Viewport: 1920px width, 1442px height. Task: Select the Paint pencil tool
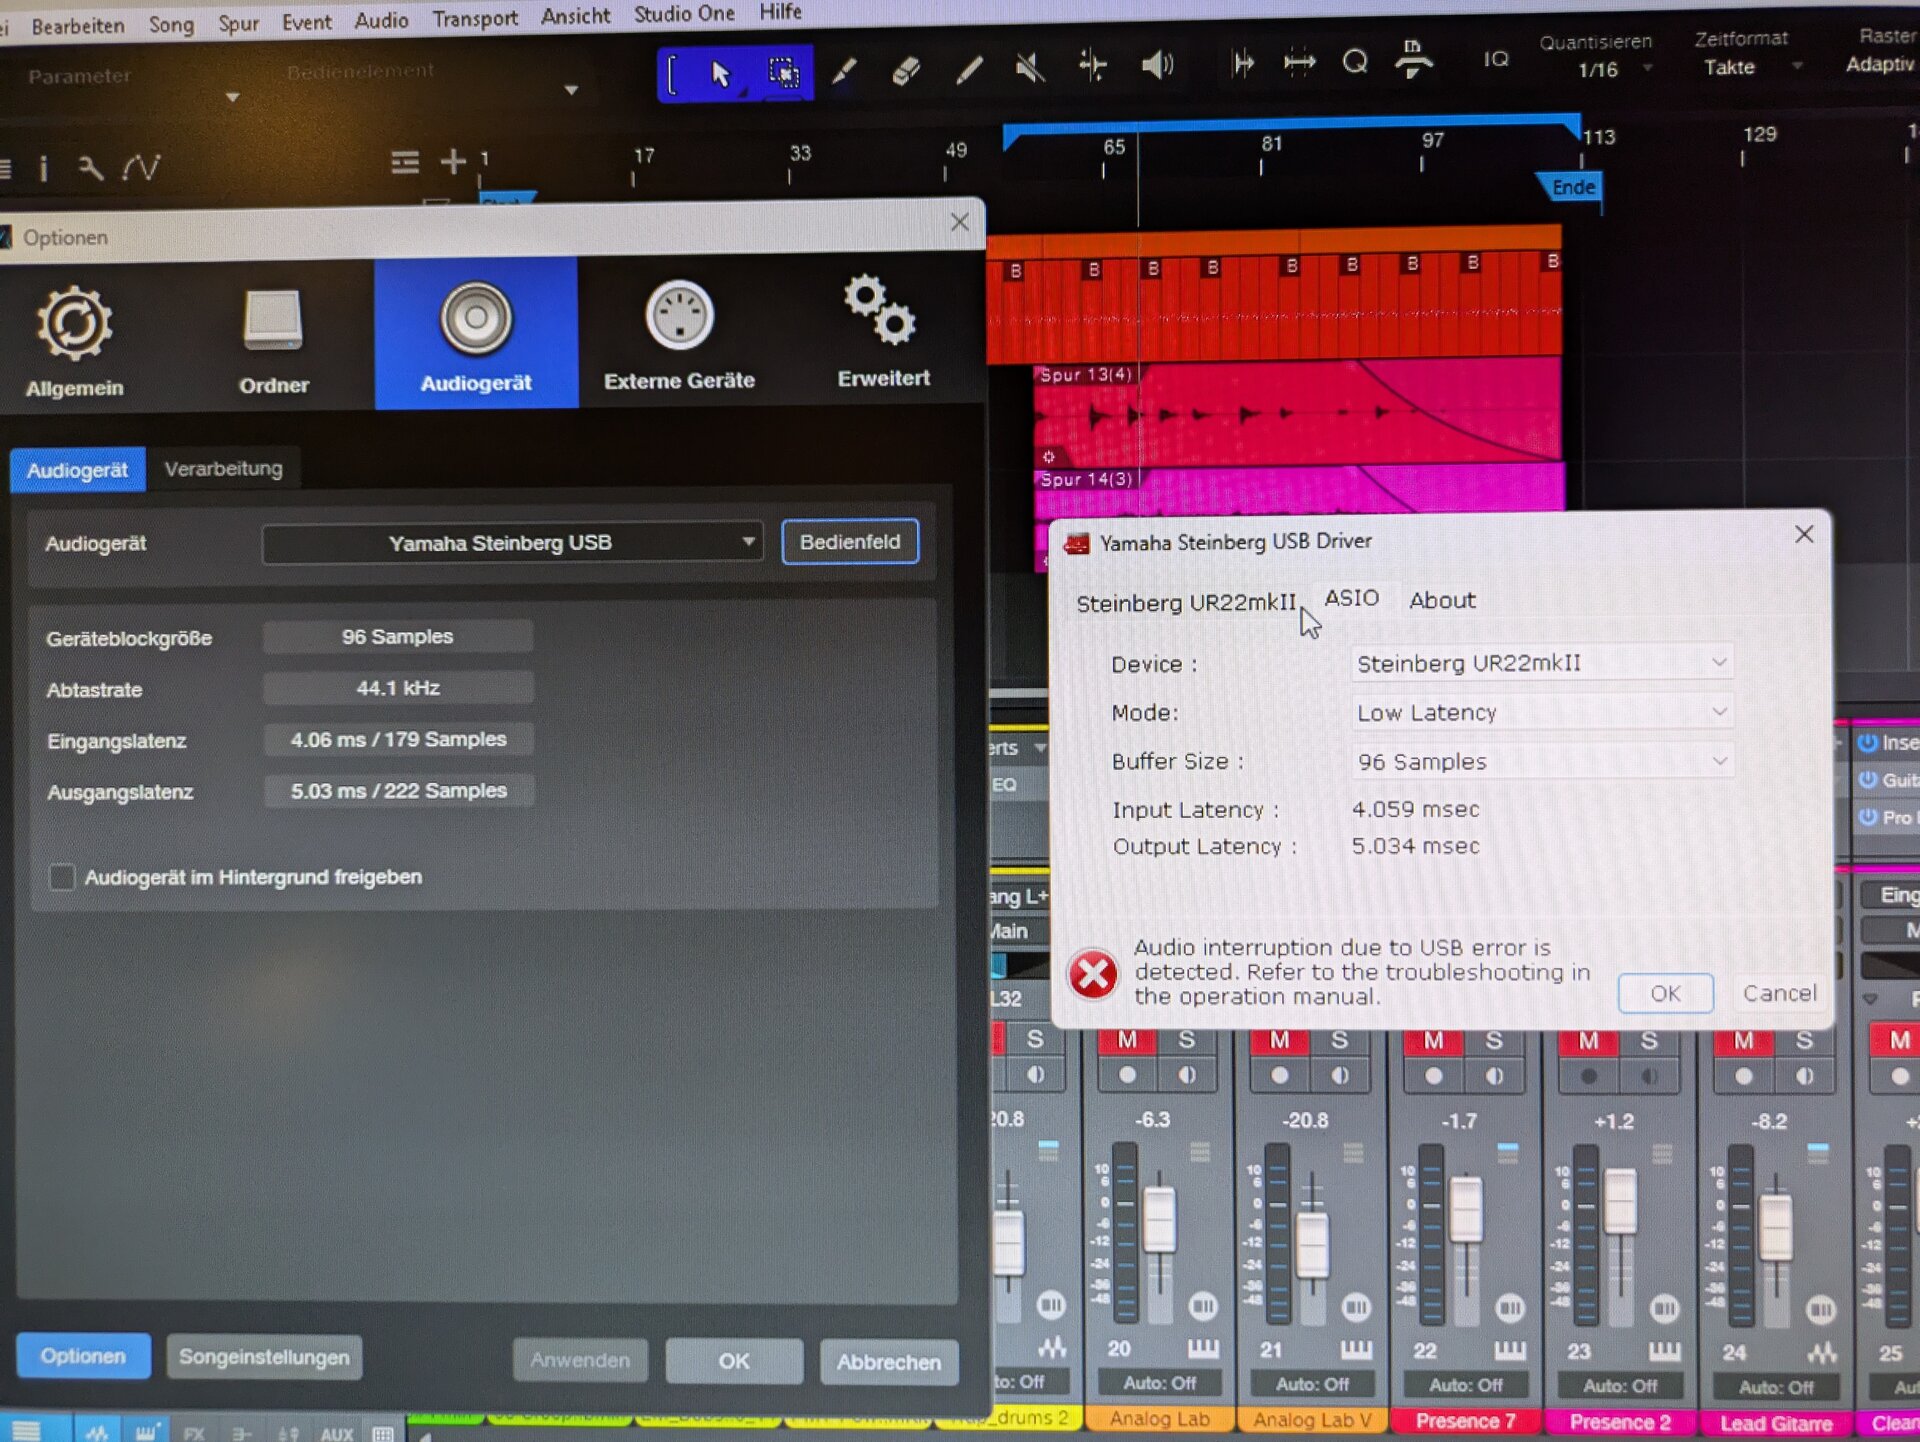(968, 68)
